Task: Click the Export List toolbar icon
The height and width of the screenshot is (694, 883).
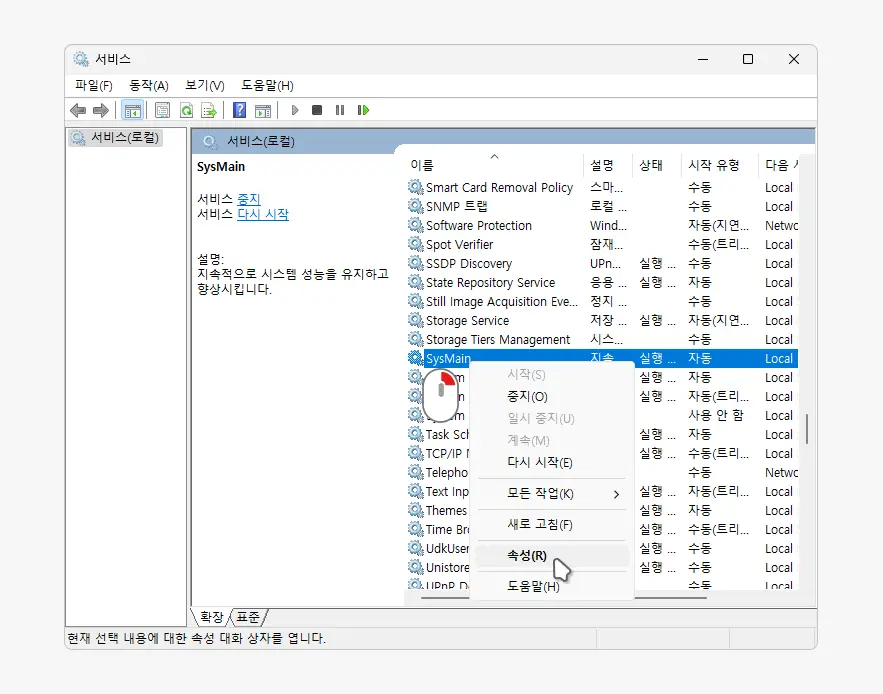Action: [210, 110]
